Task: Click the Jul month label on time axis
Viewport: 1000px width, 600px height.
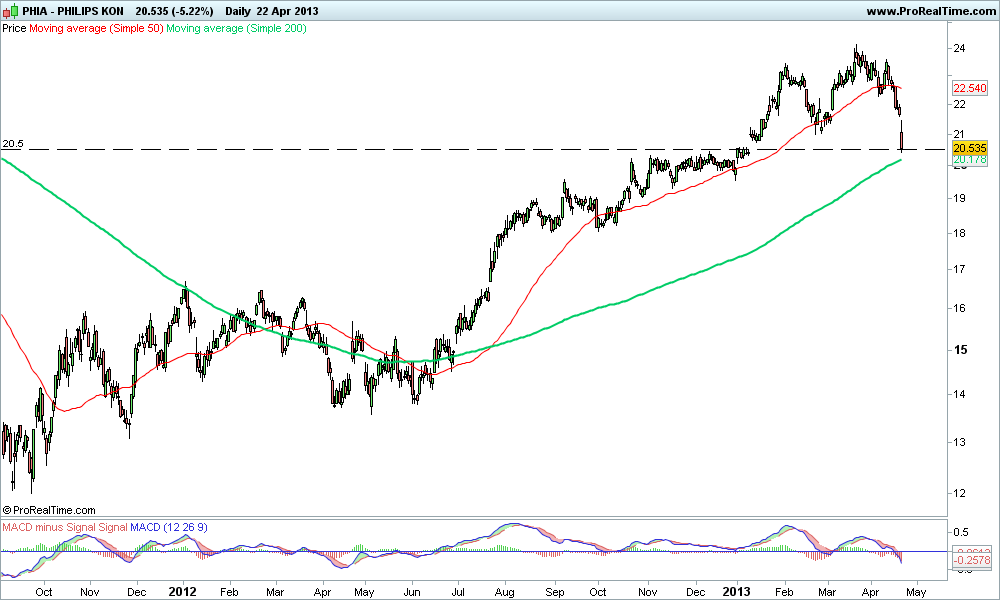Action: tap(458, 592)
